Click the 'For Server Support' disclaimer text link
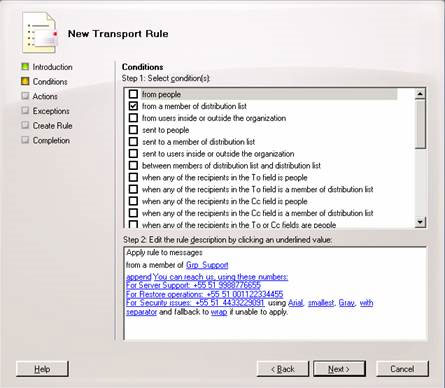 (x=193, y=285)
